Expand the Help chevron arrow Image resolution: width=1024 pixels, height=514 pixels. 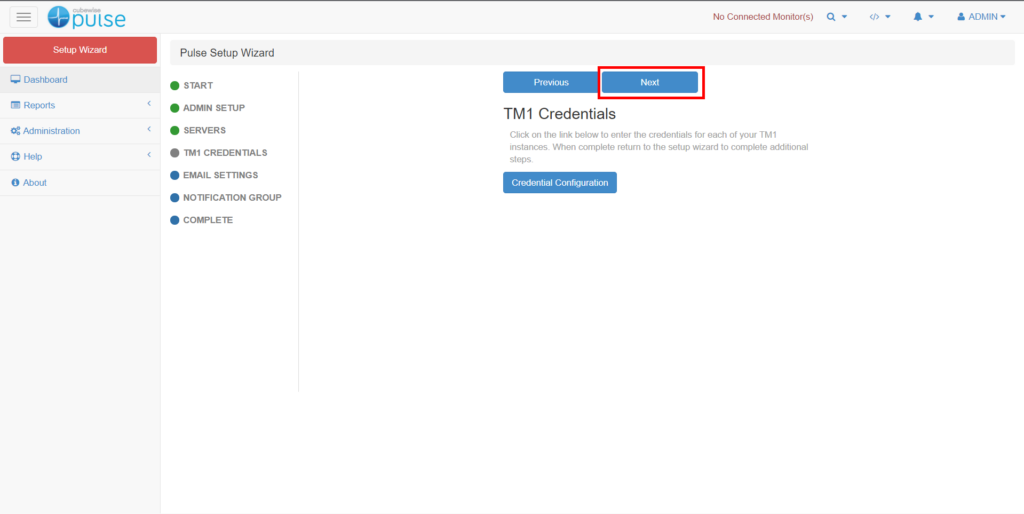click(149, 155)
